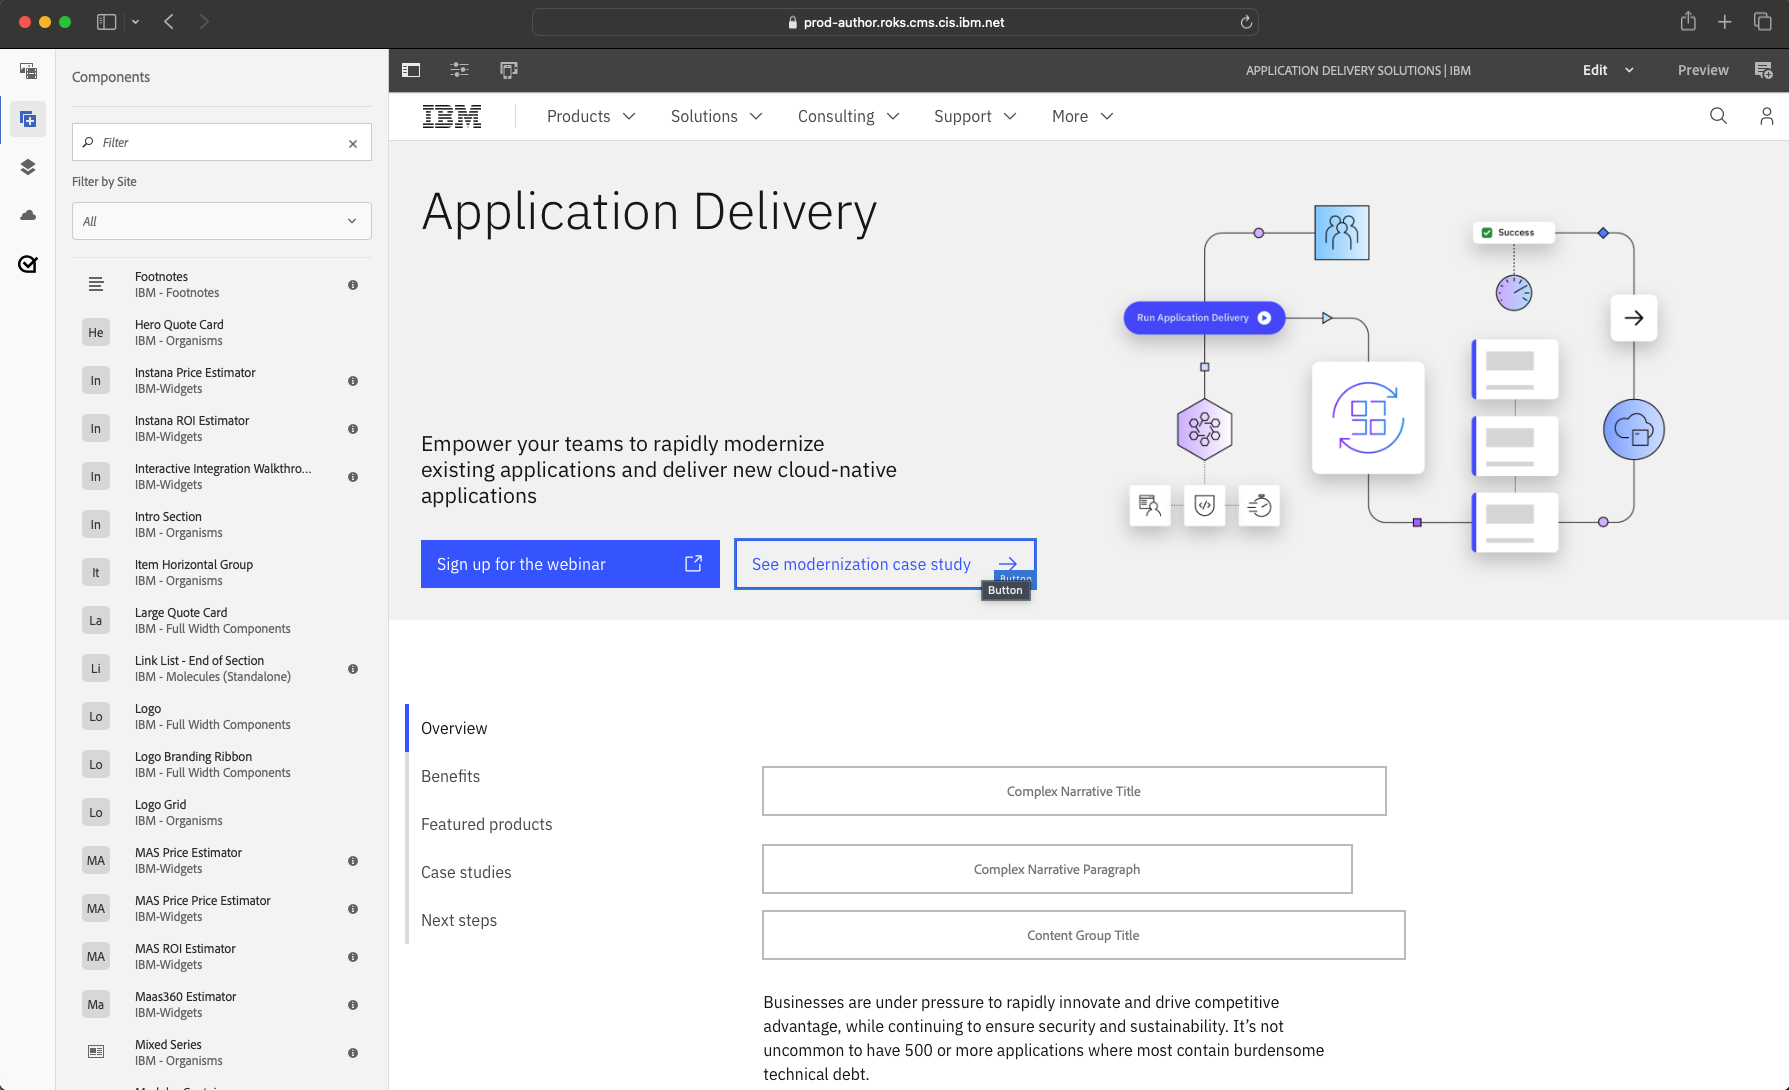Click the component Filter input field
Screen dimensions: 1789x1090
pyautogui.click(x=222, y=142)
